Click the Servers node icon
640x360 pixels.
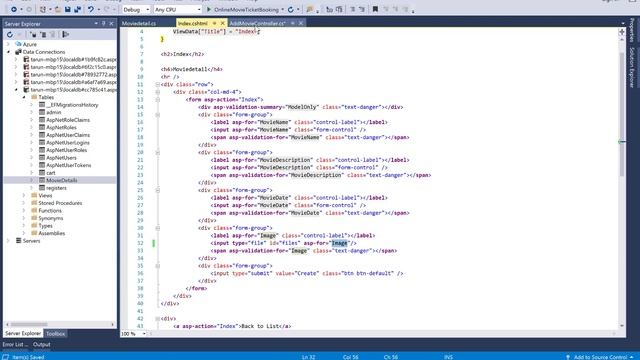tap(18, 241)
